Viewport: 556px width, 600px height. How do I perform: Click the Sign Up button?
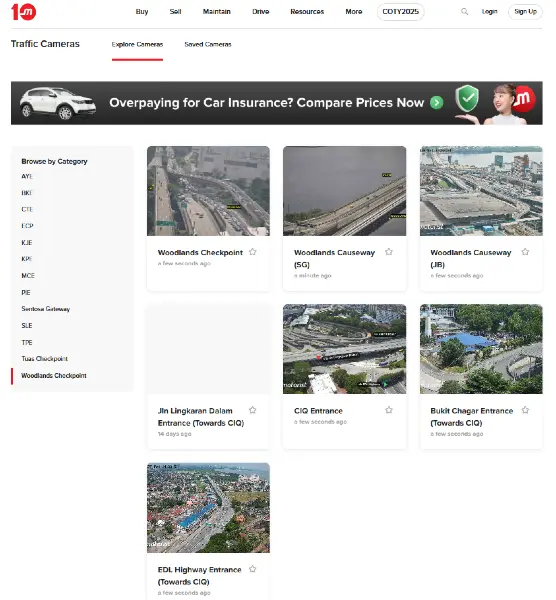click(x=525, y=12)
